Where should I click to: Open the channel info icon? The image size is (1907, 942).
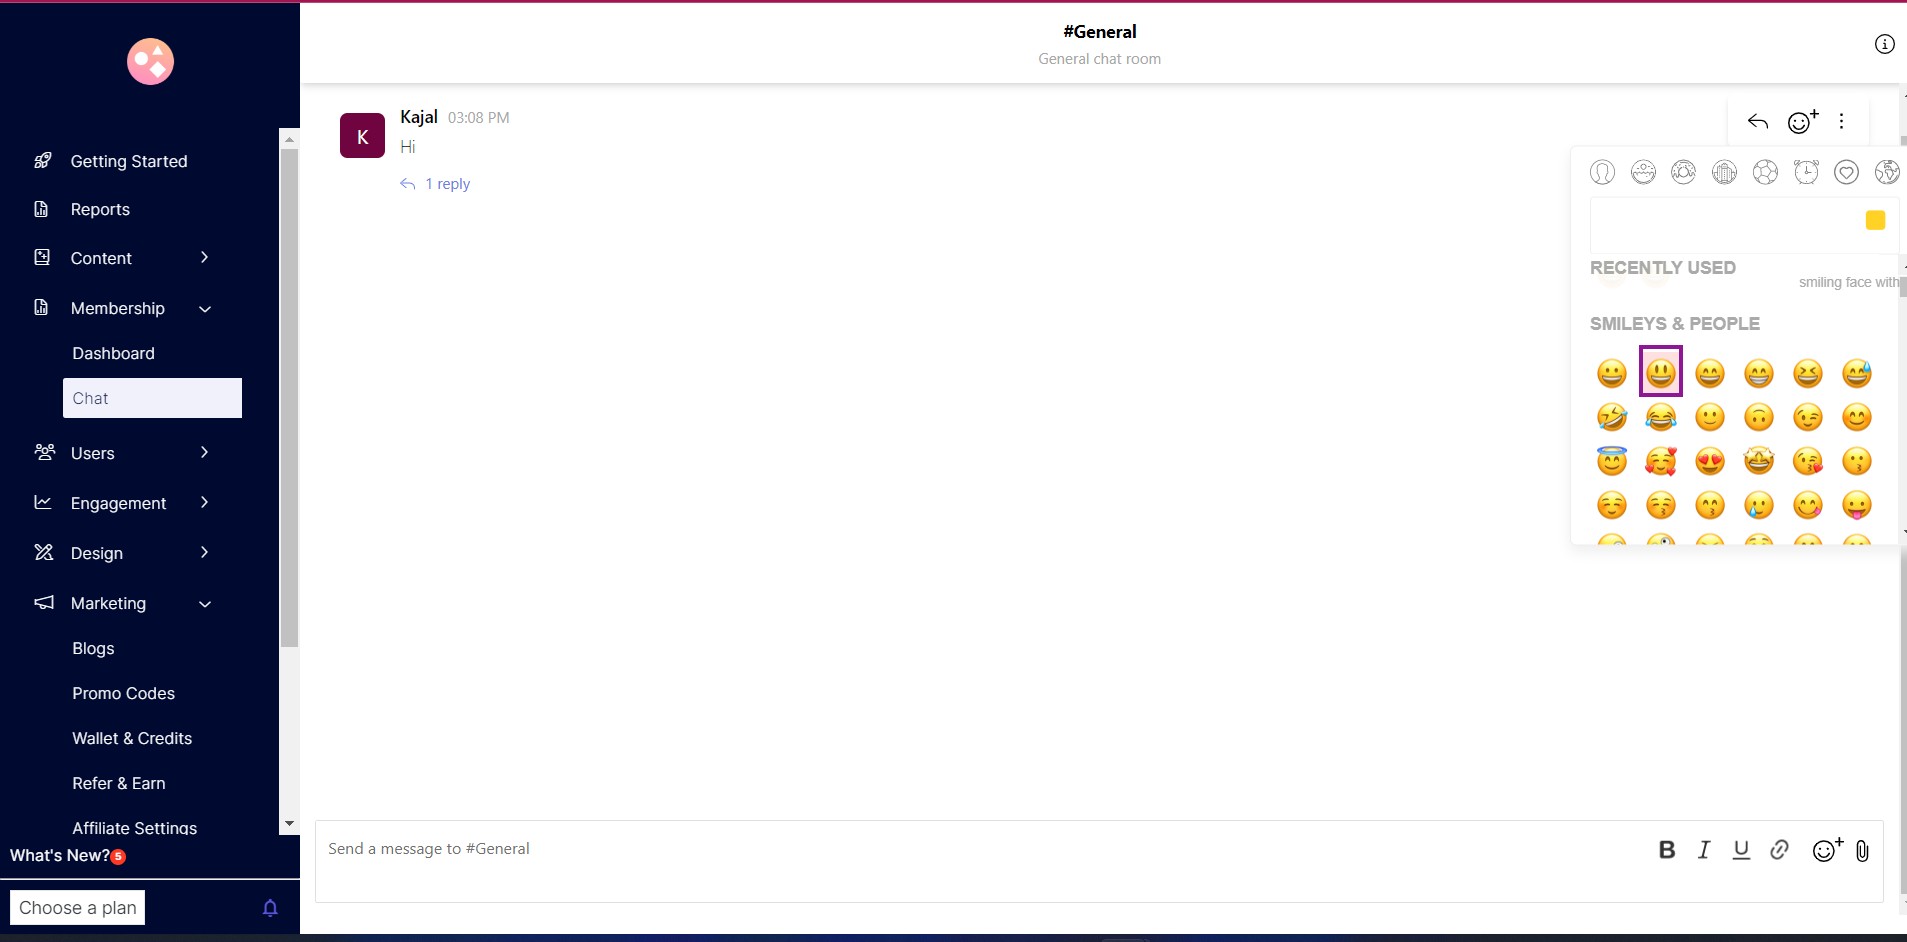(1884, 44)
